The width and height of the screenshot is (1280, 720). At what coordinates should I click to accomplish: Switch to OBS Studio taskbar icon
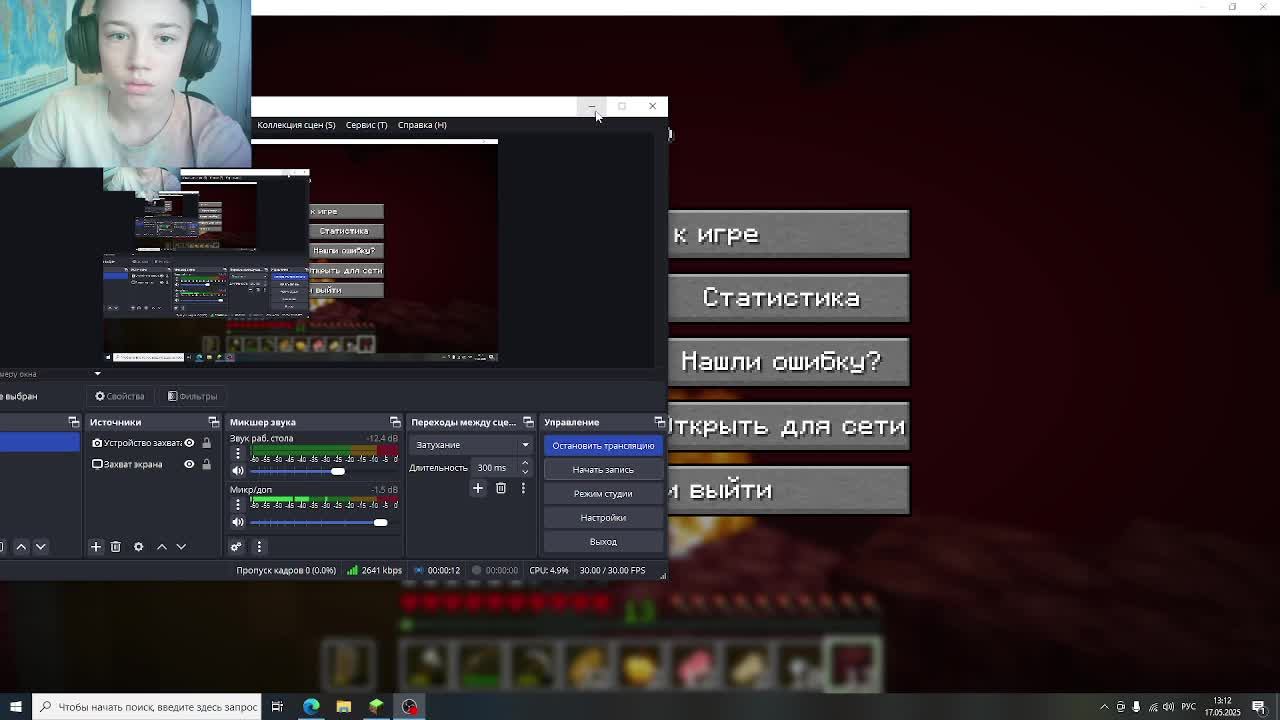click(409, 707)
